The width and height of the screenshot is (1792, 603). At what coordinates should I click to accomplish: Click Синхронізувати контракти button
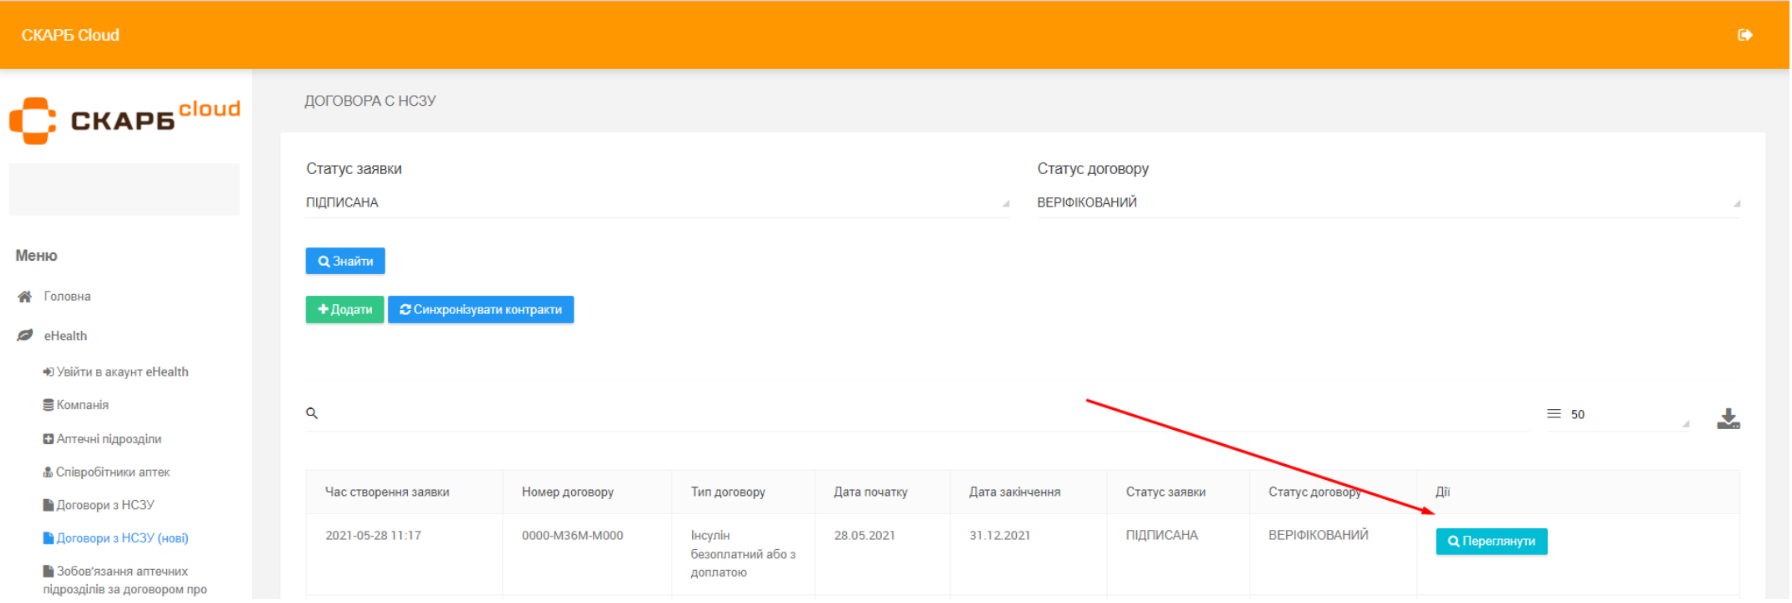click(480, 310)
